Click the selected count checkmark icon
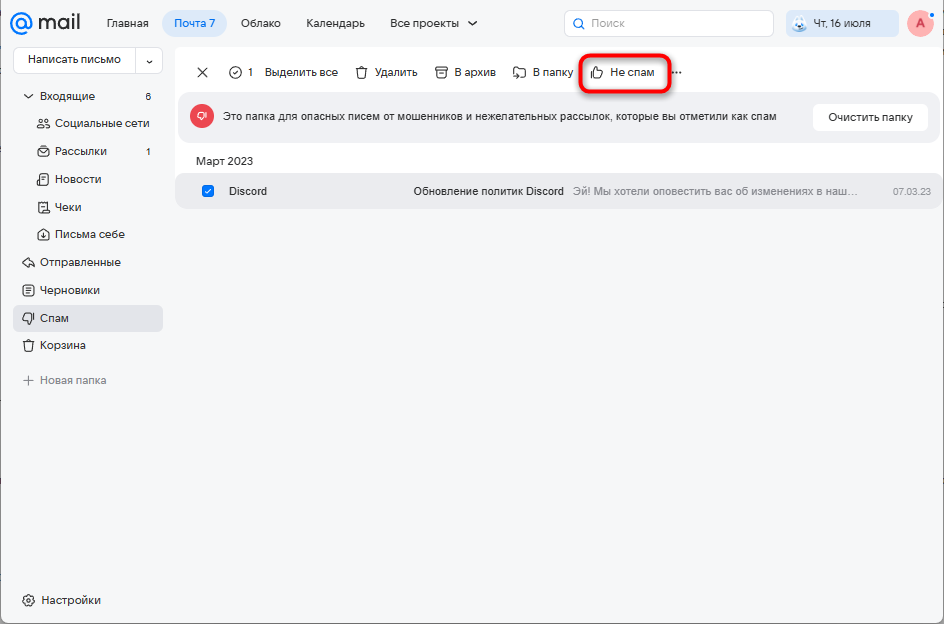 (x=235, y=72)
